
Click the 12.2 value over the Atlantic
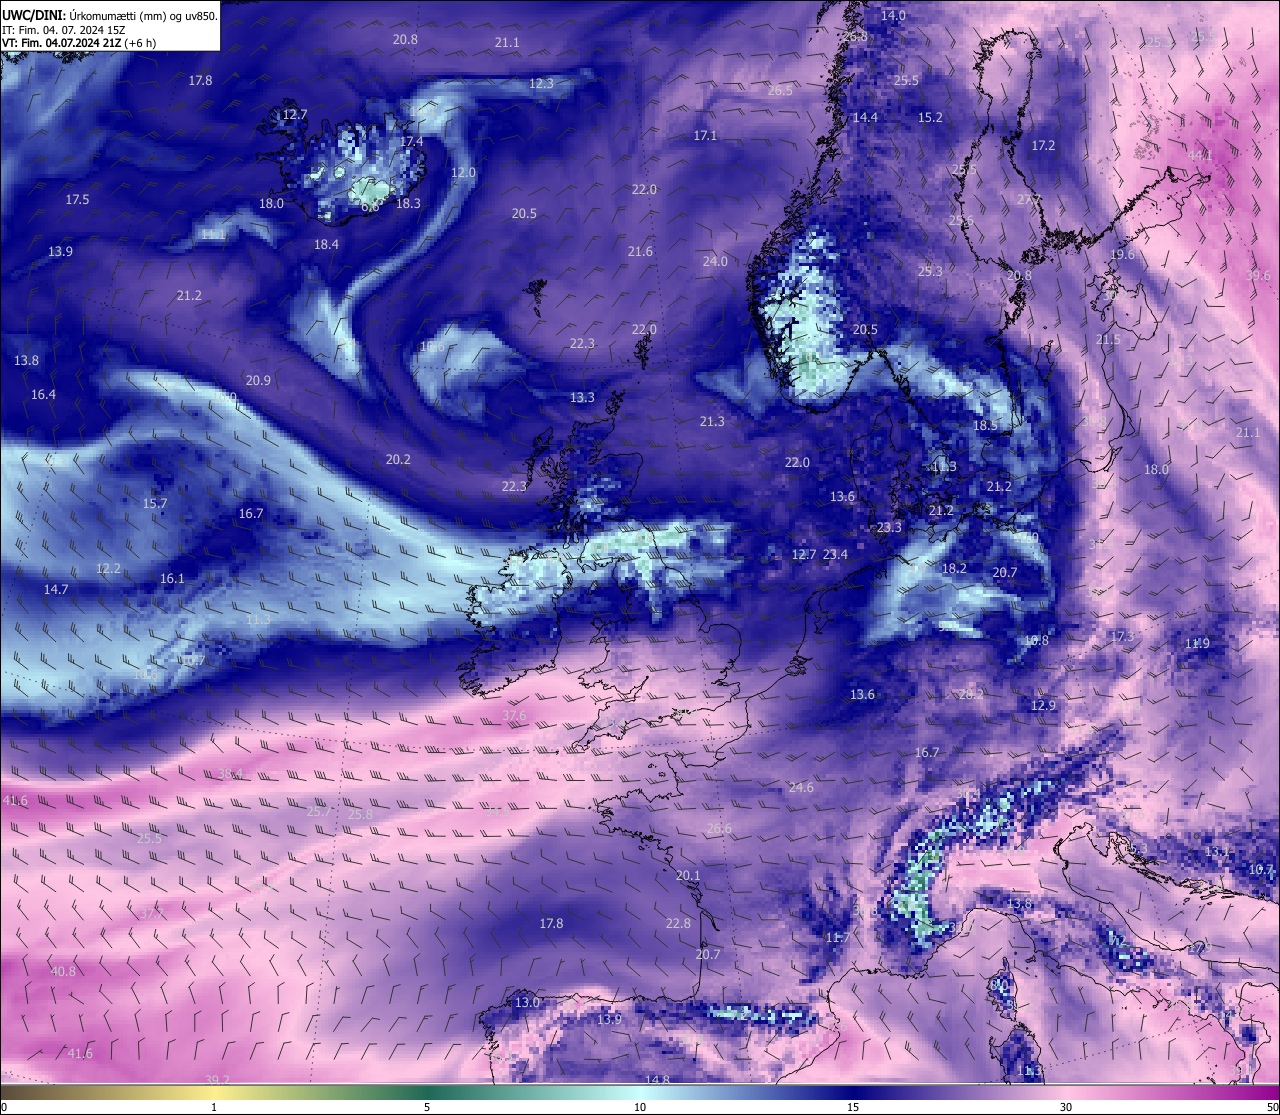pyautogui.click(x=108, y=569)
